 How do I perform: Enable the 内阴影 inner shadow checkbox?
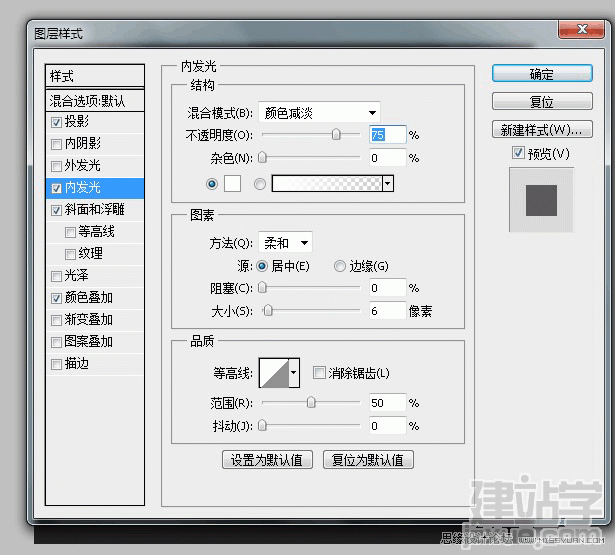tap(56, 144)
